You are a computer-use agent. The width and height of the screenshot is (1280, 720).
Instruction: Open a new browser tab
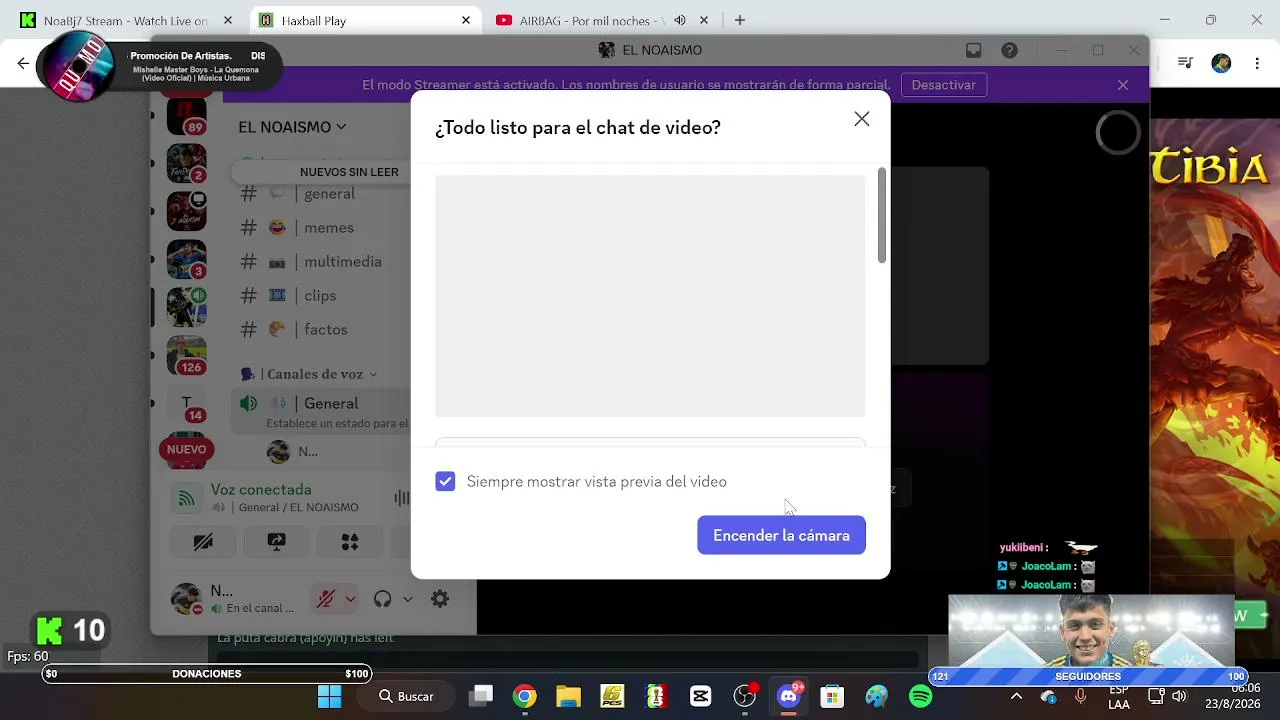(740, 20)
